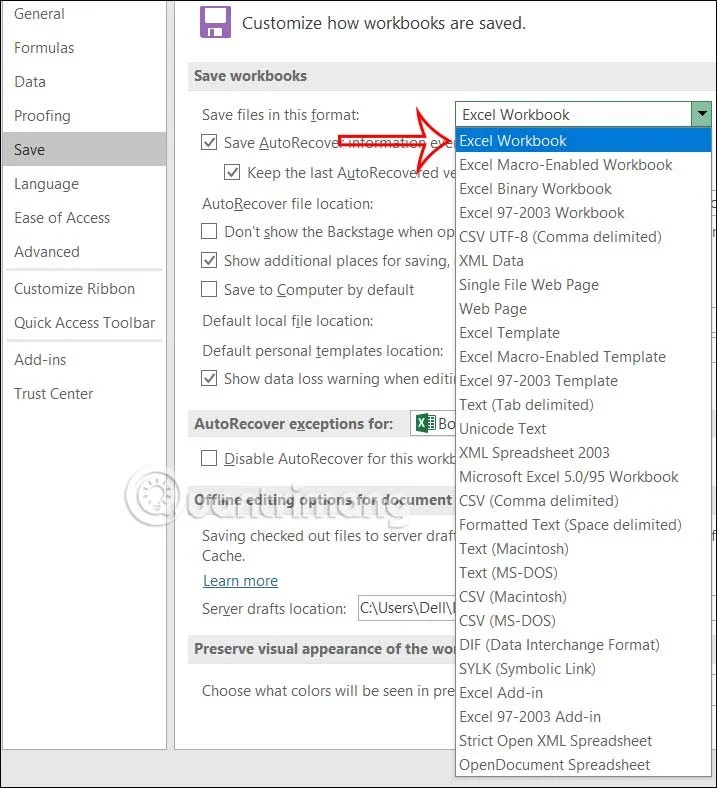Select Excel 97-2003 Add-in format
This screenshot has width=717, height=788.
pyautogui.click(x=583, y=717)
